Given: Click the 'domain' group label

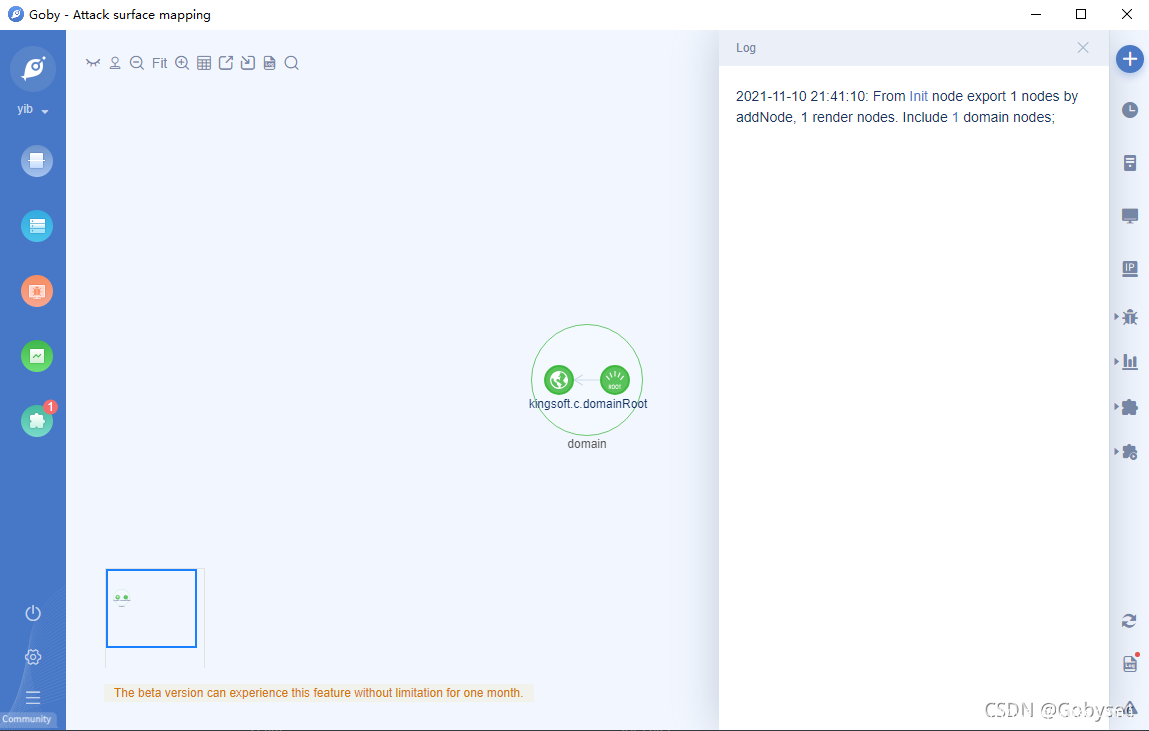Looking at the screenshot, I should pyautogui.click(x=587, y=444).
